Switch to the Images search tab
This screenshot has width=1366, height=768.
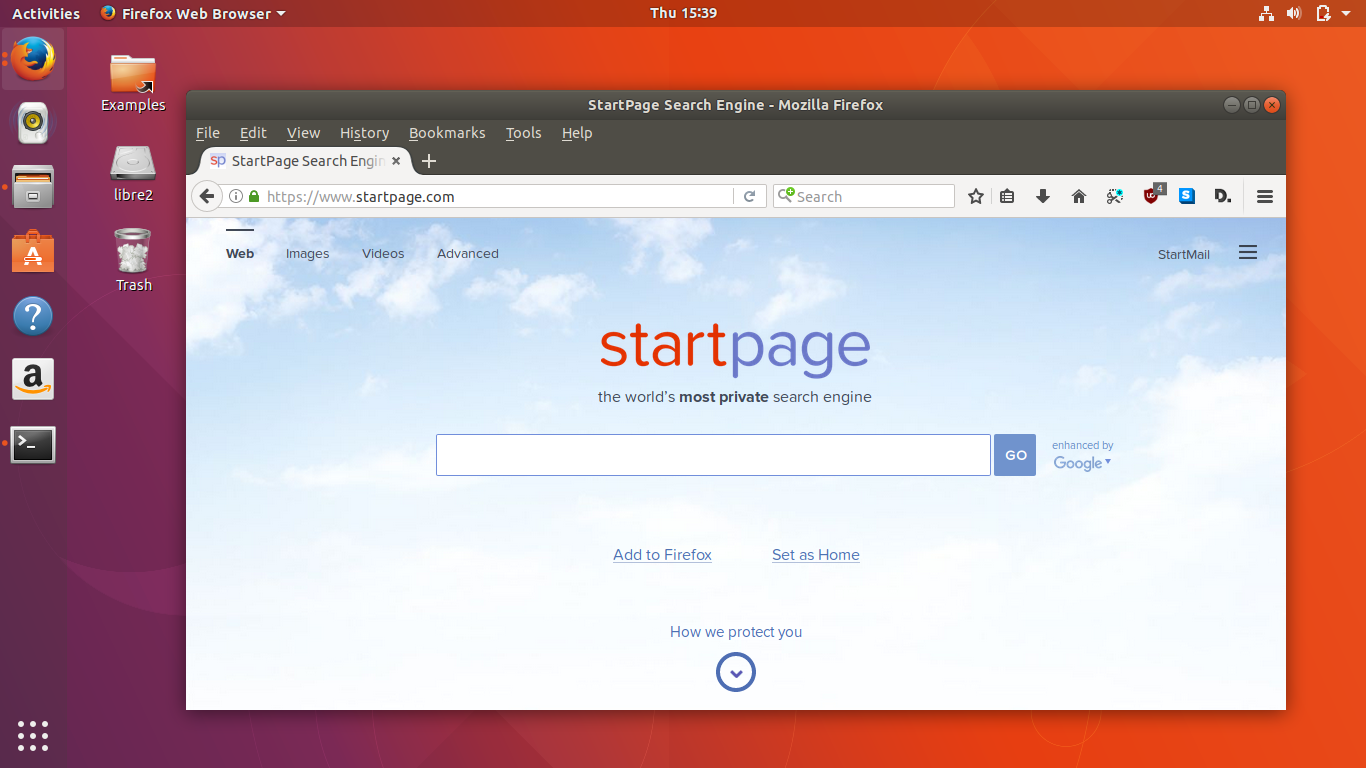click(307, 253)
